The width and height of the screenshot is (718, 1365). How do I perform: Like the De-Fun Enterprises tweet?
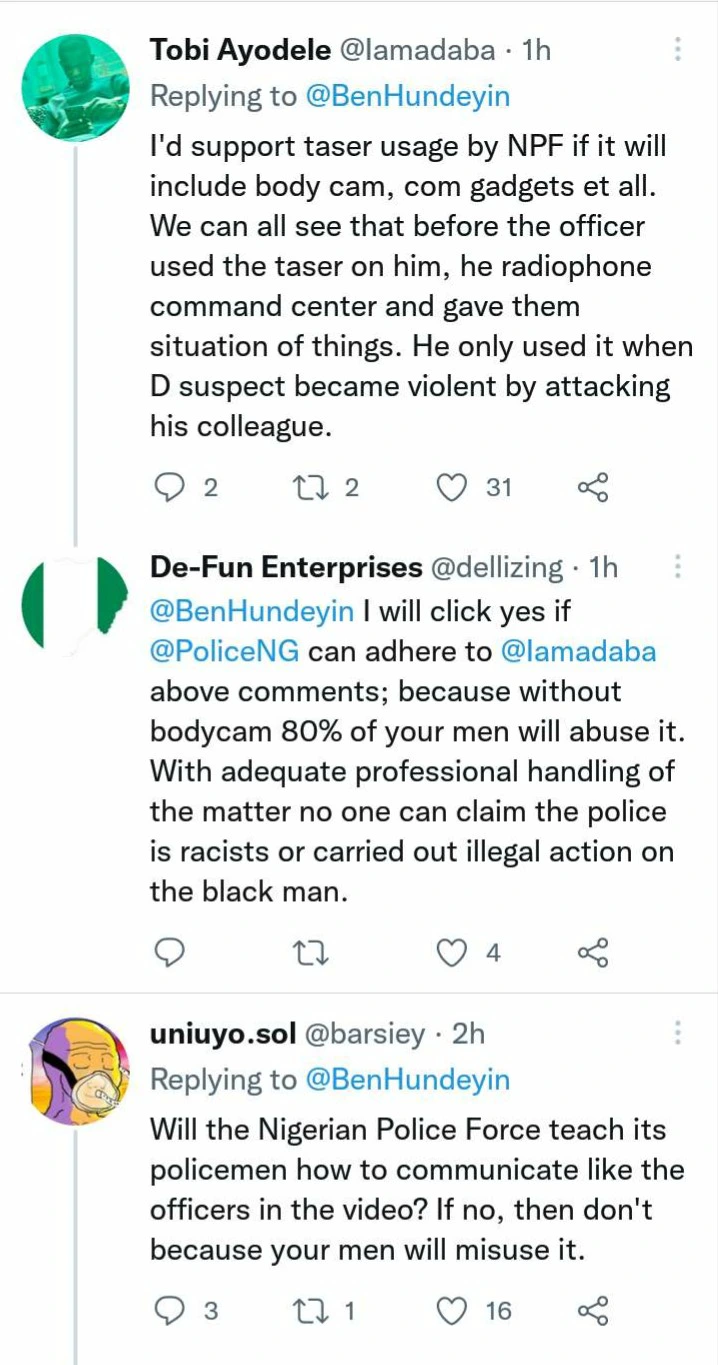(454, 953)
